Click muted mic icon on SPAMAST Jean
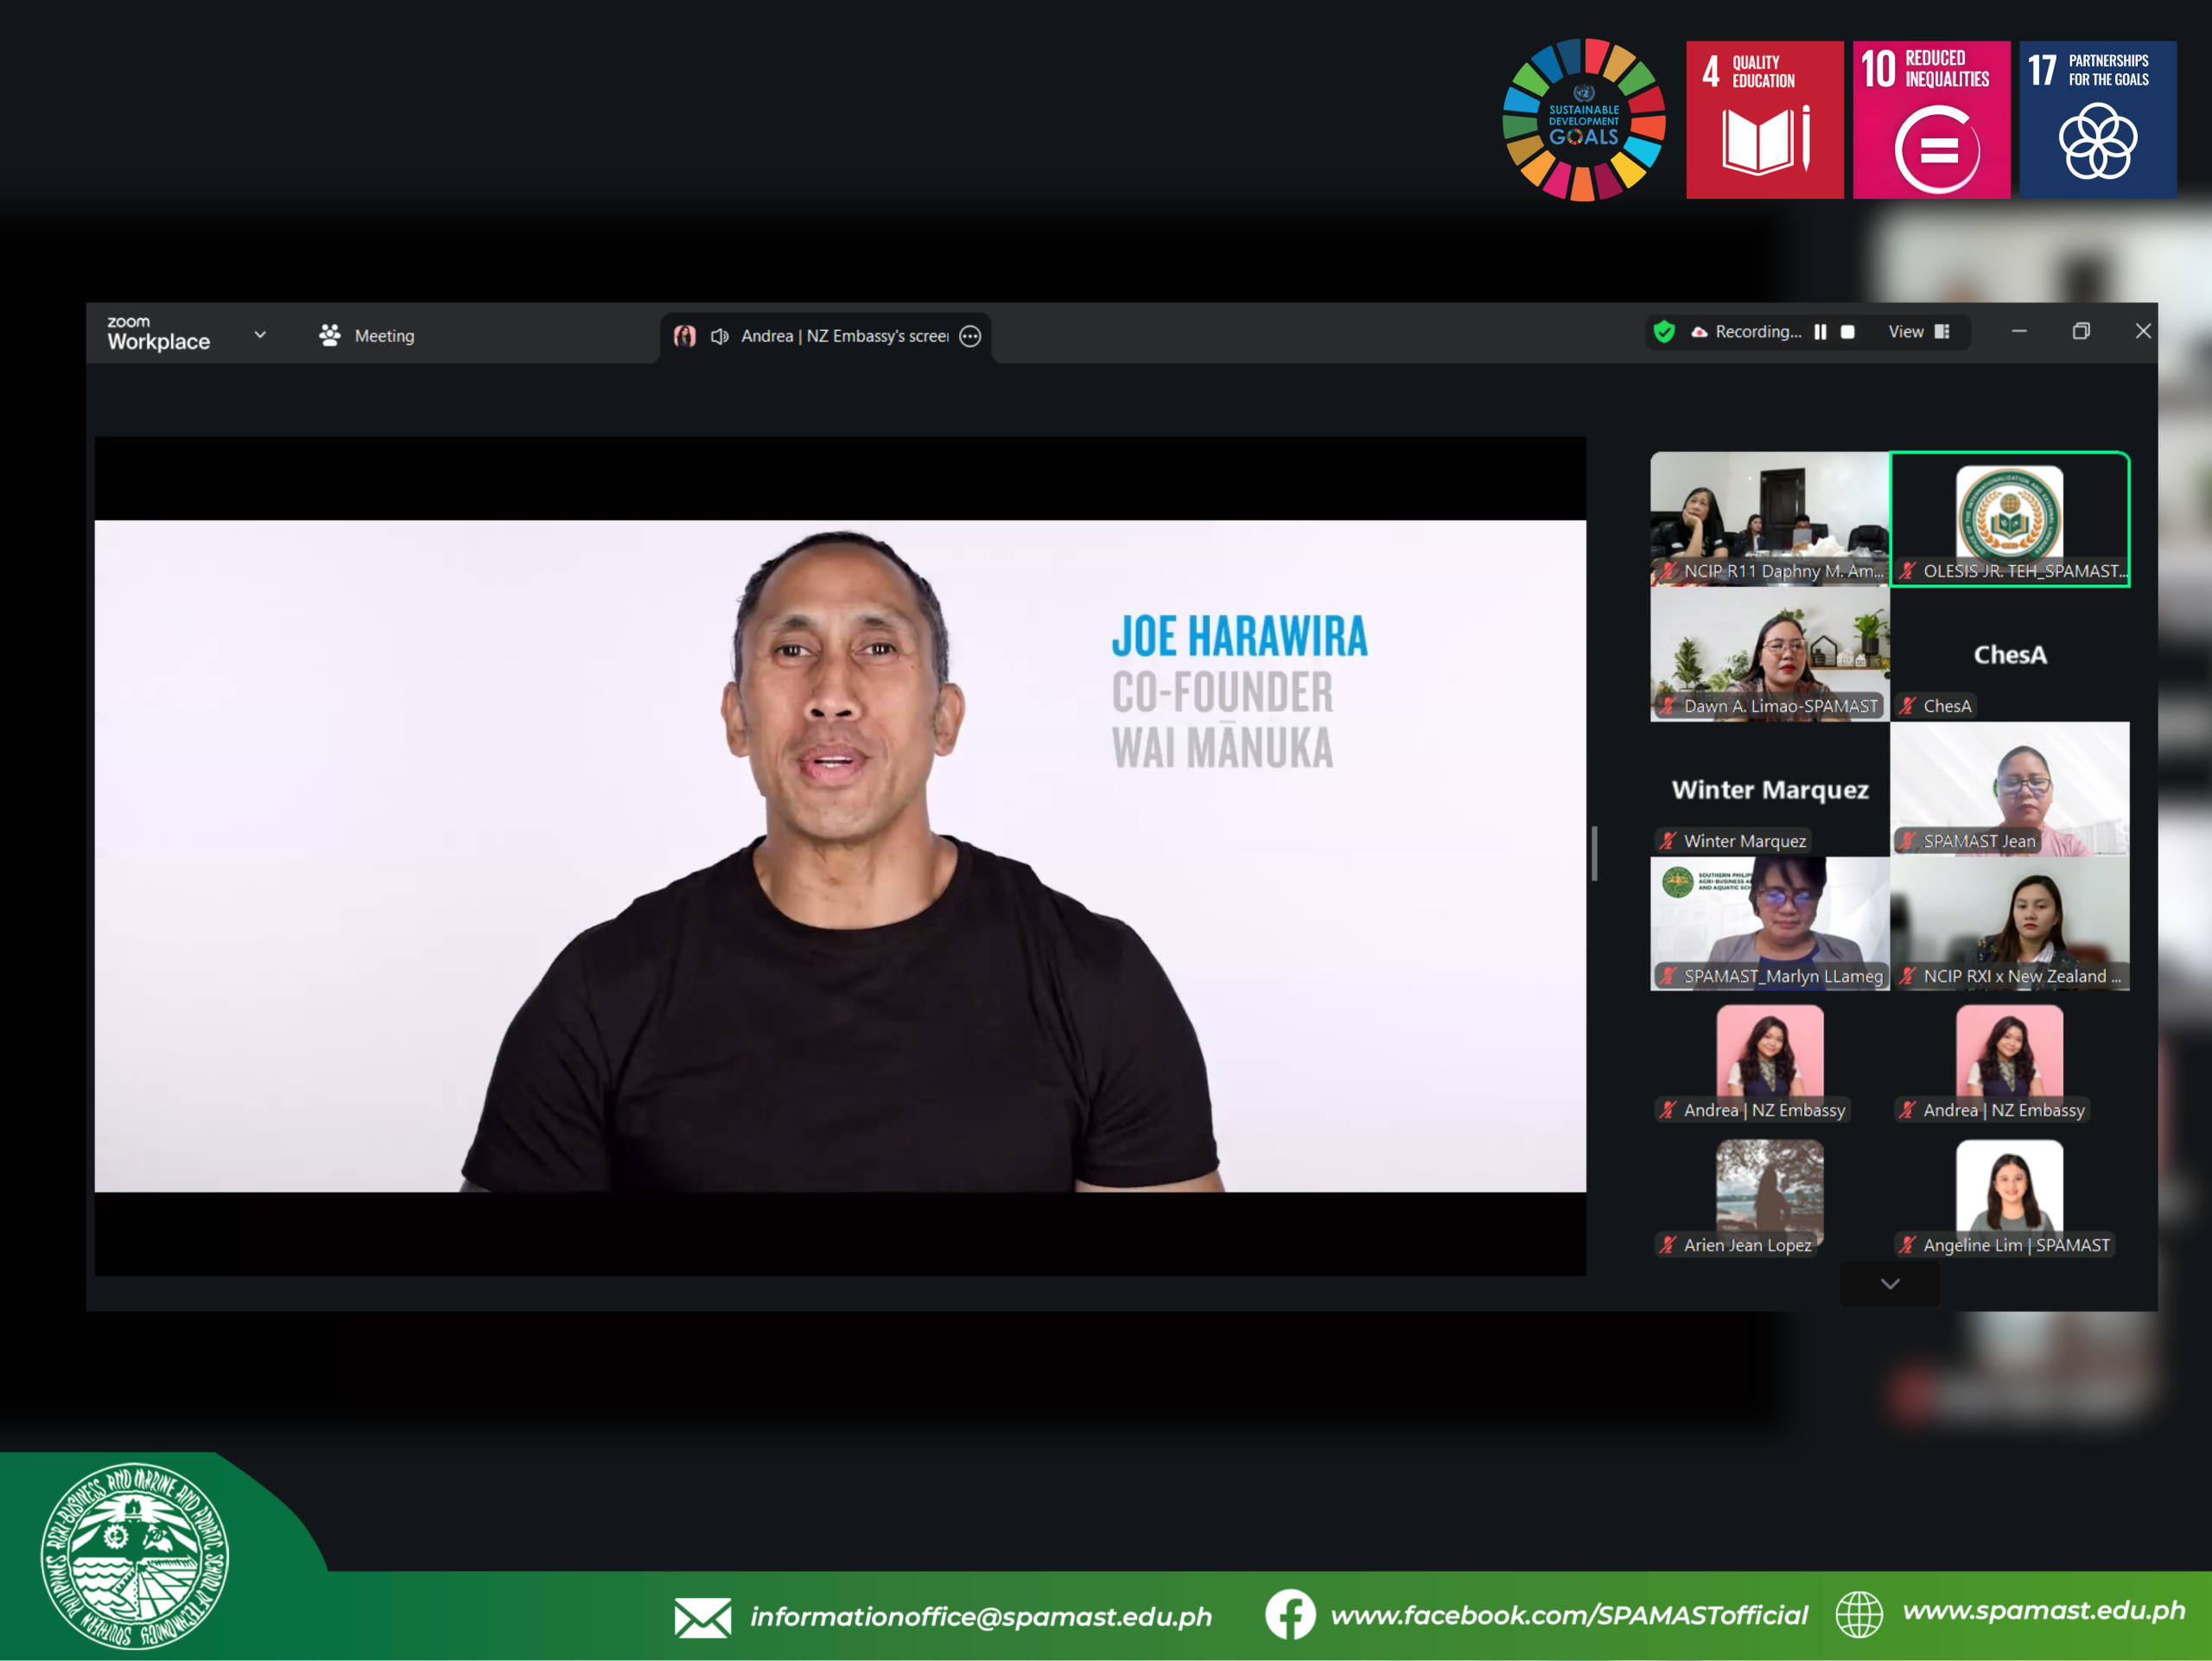Viewport: 2212px width, 1661px height. pyautogui.click(x=1908, y=841)
